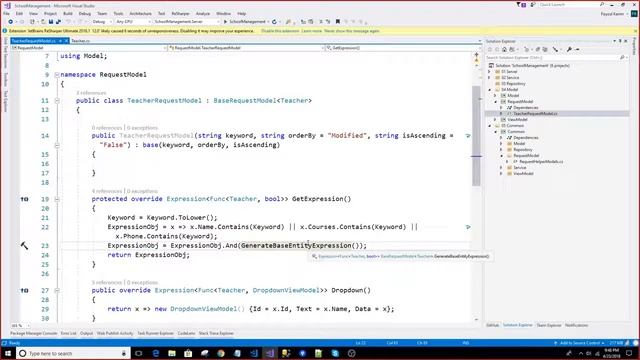Click the Disable this extension link
This screenshot has width=640, height=360.
tap(280, 31)
